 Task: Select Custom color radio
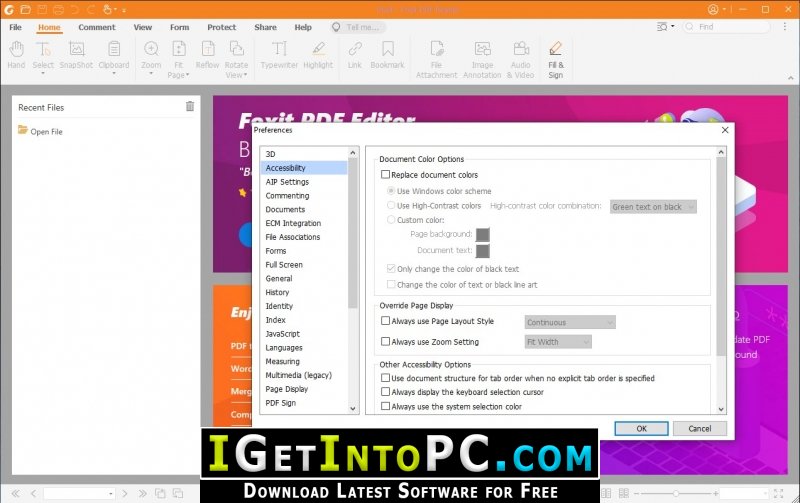pos(391,219)
